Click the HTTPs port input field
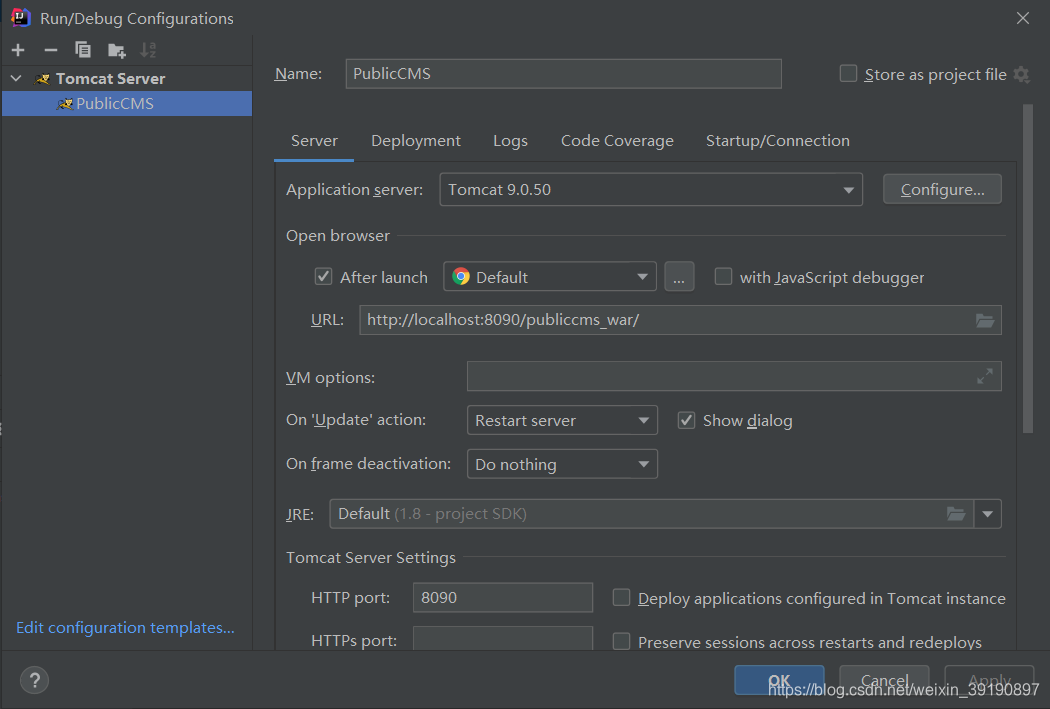1050x709 pixels. [502, 639]
